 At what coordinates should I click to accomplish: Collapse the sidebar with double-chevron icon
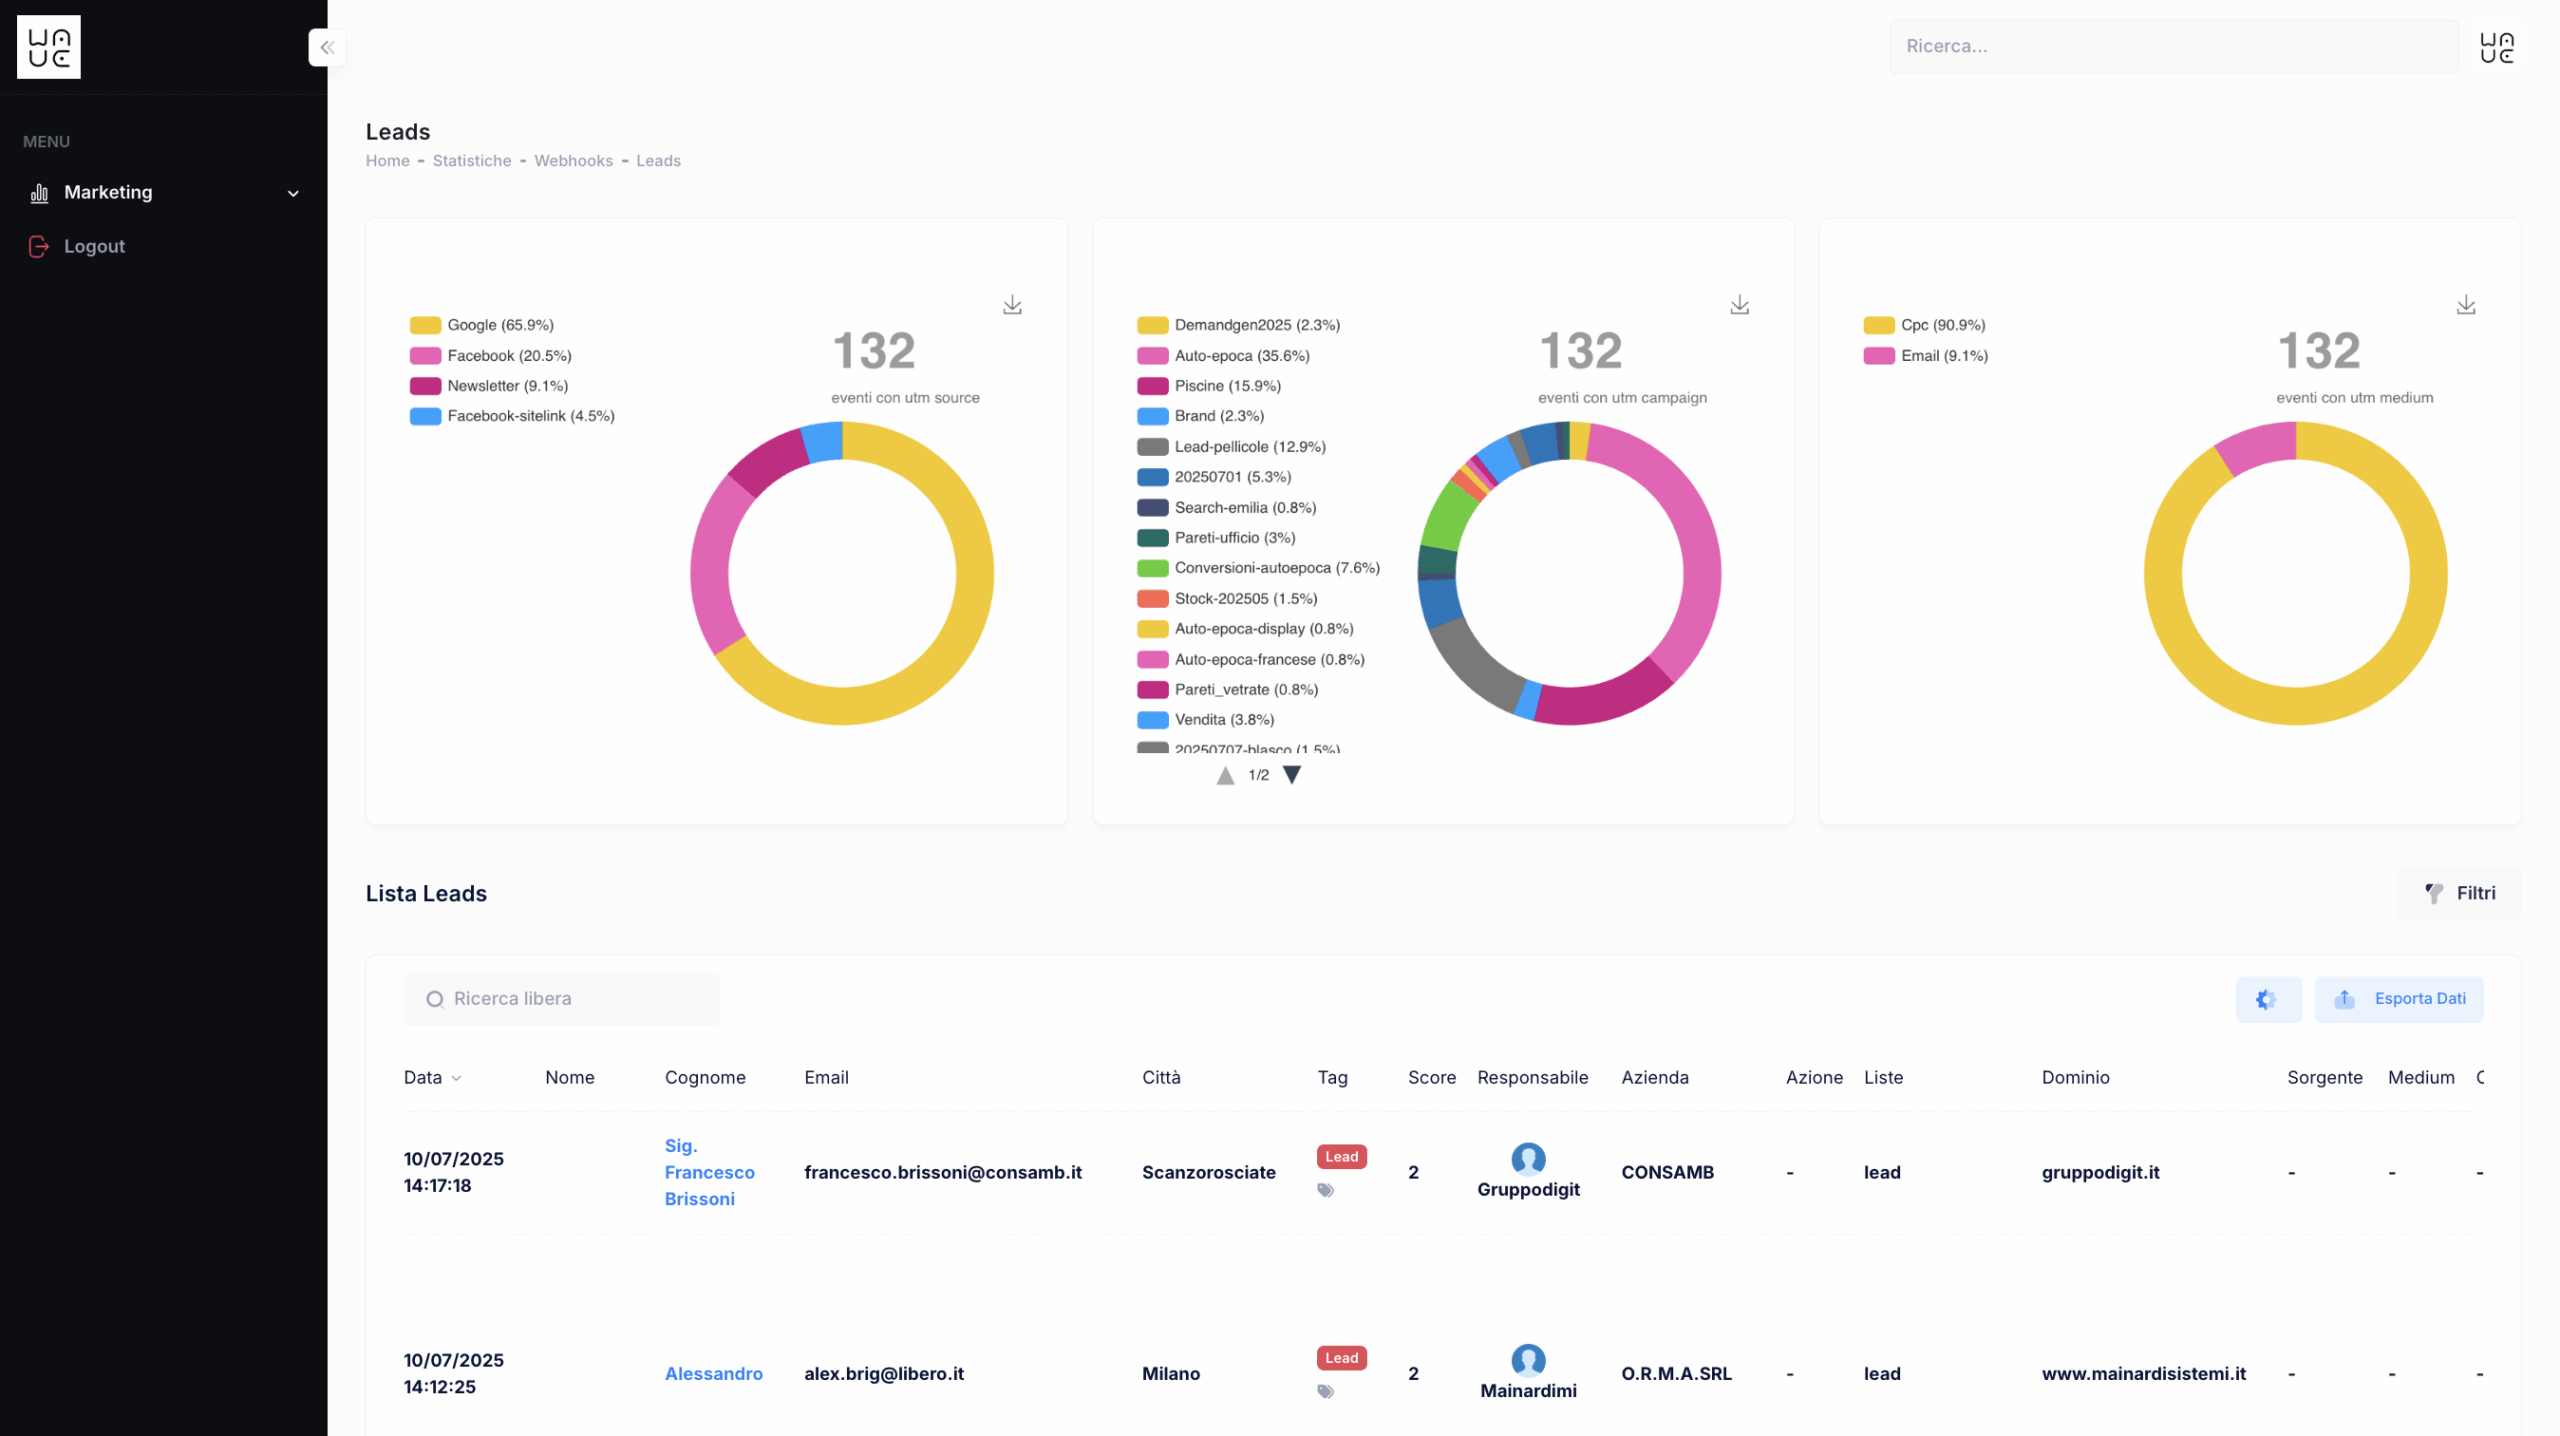coord(327,47)
